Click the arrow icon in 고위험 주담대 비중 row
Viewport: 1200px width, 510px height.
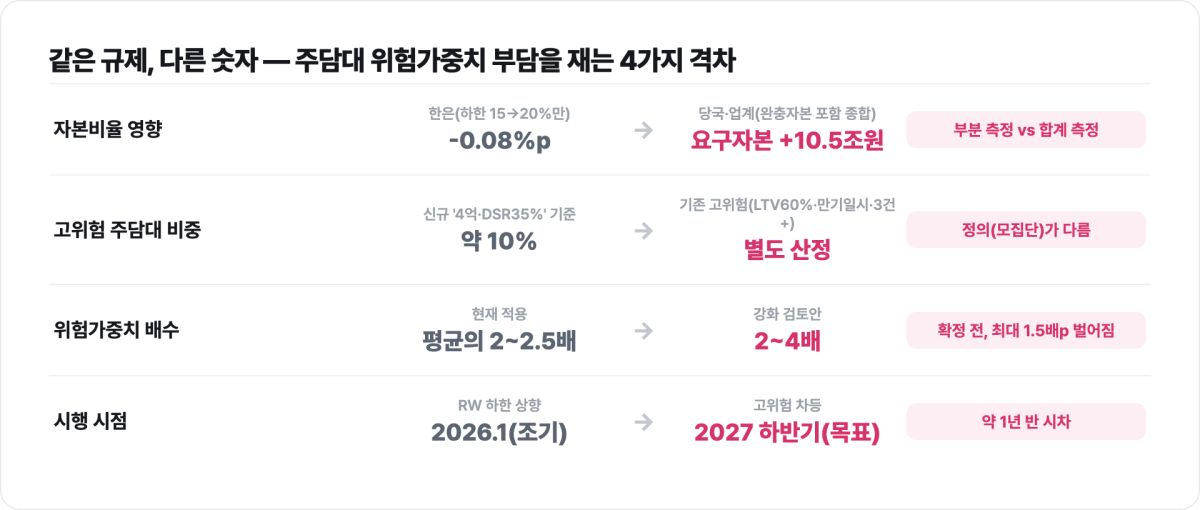(x=644, y=230)
